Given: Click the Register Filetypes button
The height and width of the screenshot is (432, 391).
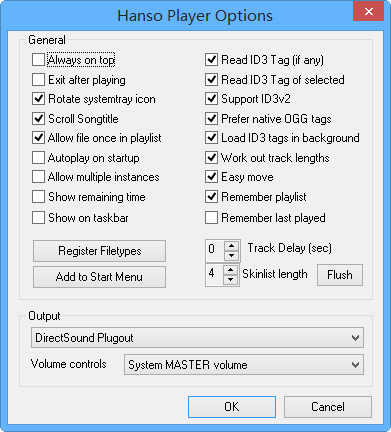Looking at the screenshot, I should 99,251.
